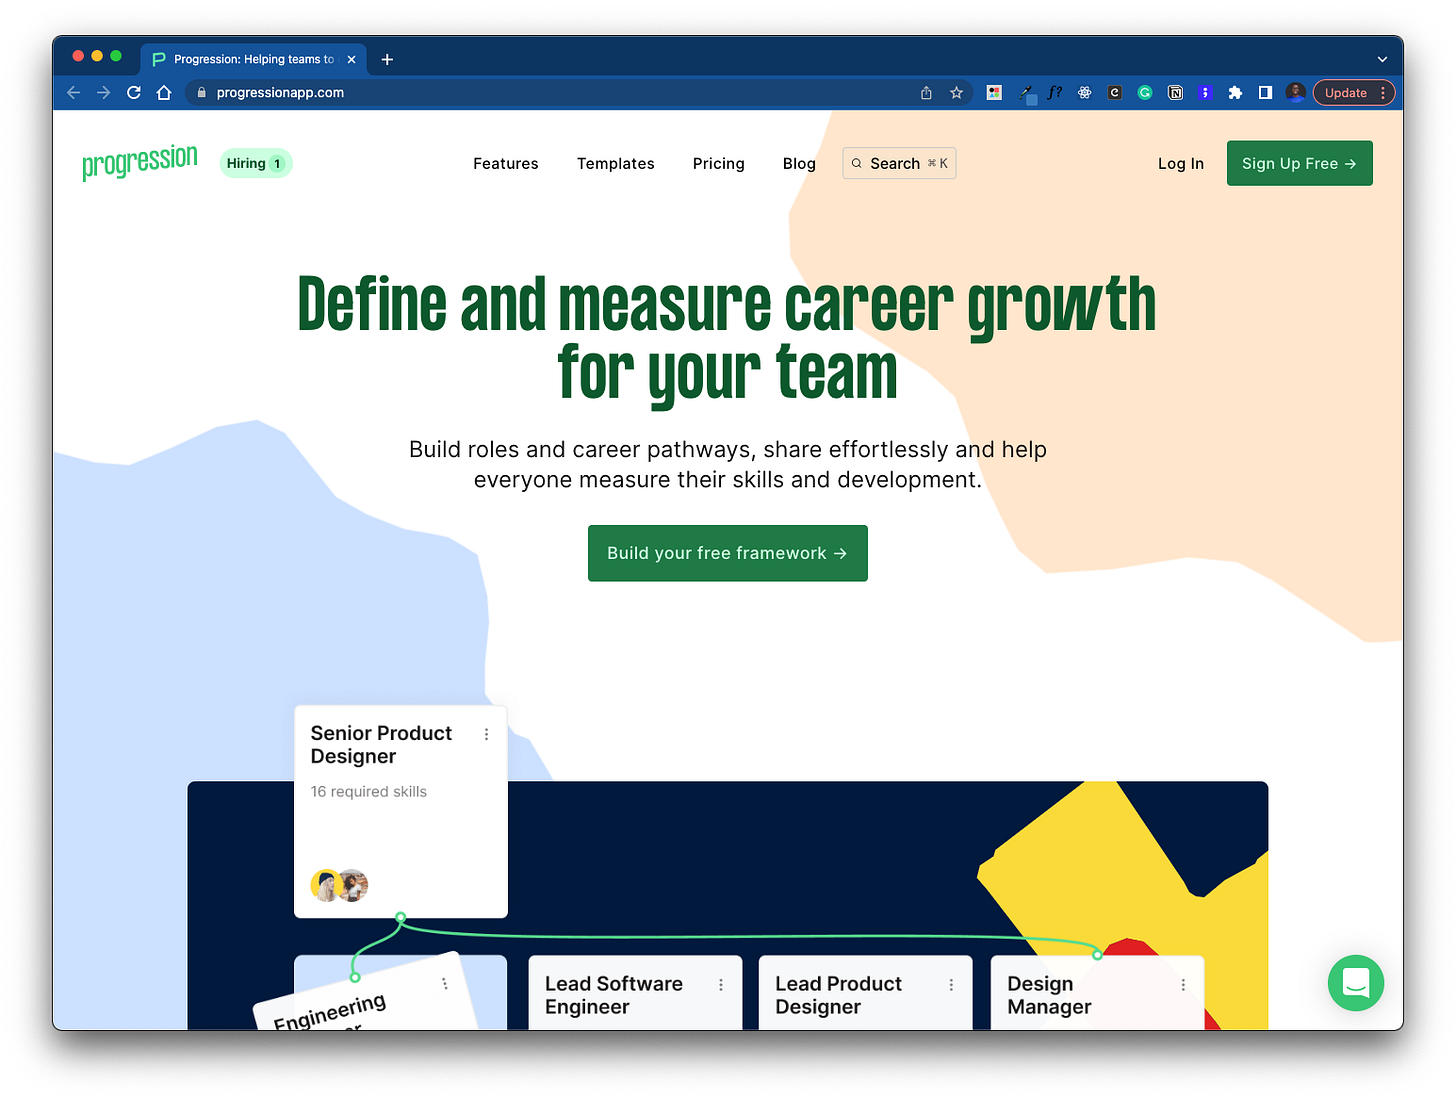1456x1100 pixels.
Task: Expand the tab list chevron in the tab strip
Action: (x=1382, y=59)
